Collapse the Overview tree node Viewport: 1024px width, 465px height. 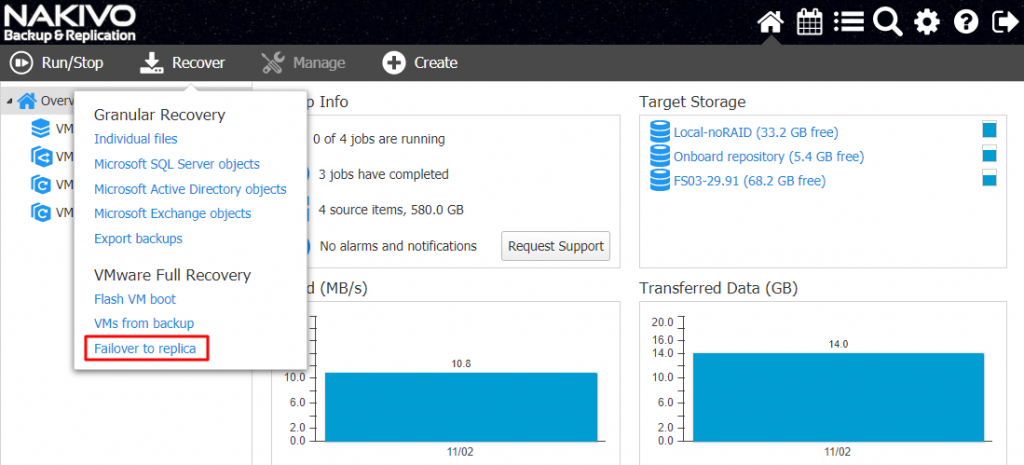point(9,101)
